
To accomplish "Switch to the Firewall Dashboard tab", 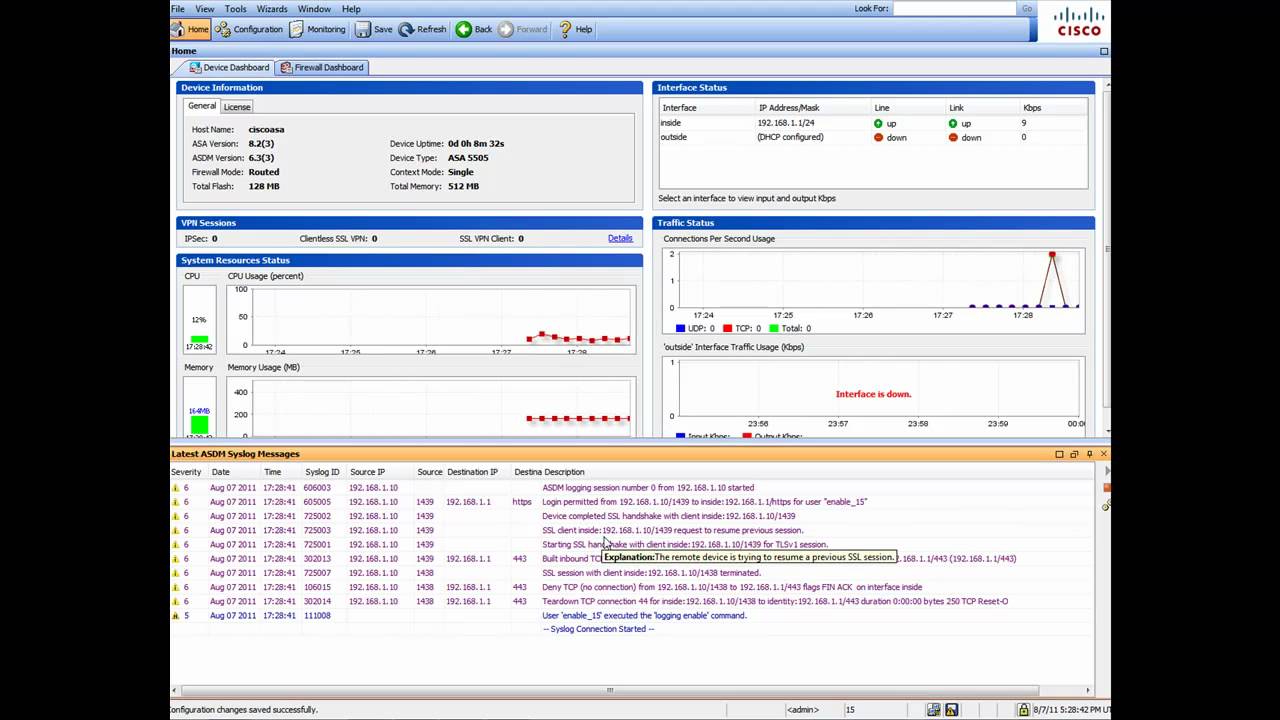I will pyautogui.click(x=322, y=67).
